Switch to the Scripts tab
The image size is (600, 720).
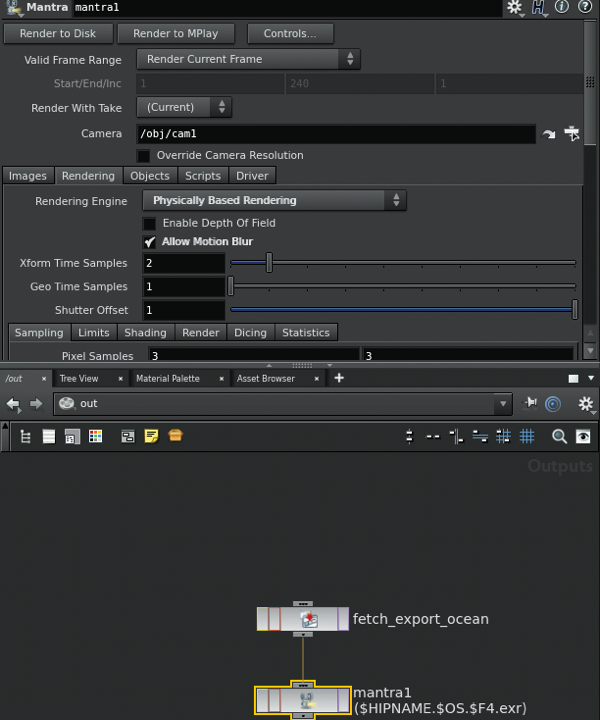tap(203, 176)
